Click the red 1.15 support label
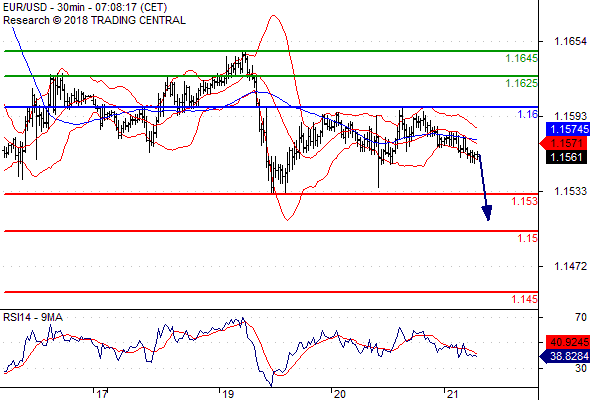Screen dimensions: 590x400 tap(528, 238)
